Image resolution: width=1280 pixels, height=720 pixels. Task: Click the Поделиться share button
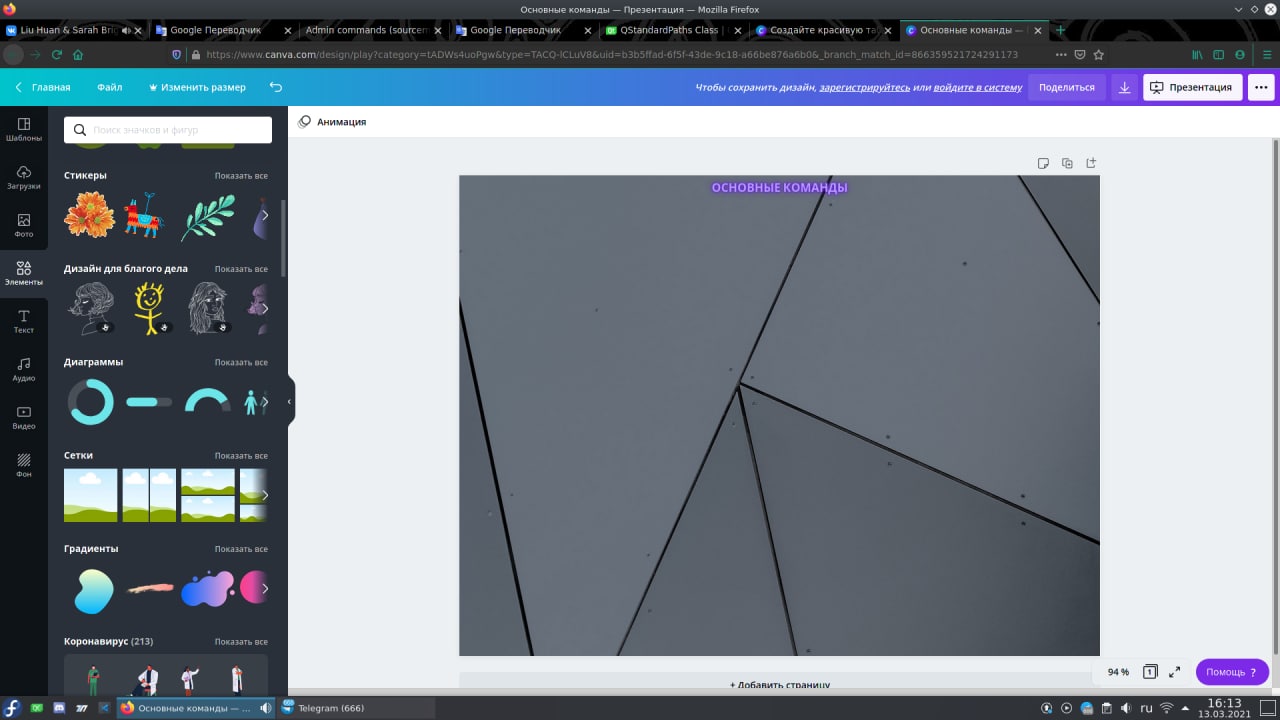coord(1066,87)
